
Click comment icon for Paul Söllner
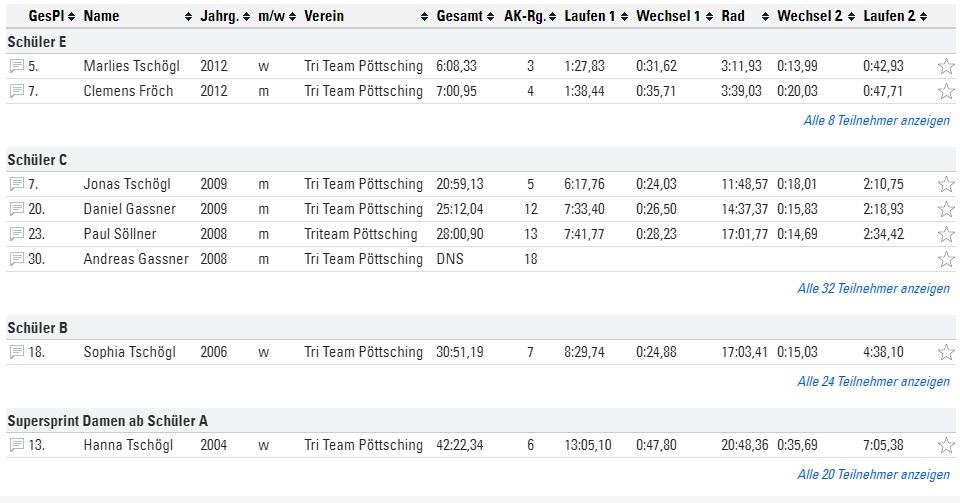pos(17,234)
